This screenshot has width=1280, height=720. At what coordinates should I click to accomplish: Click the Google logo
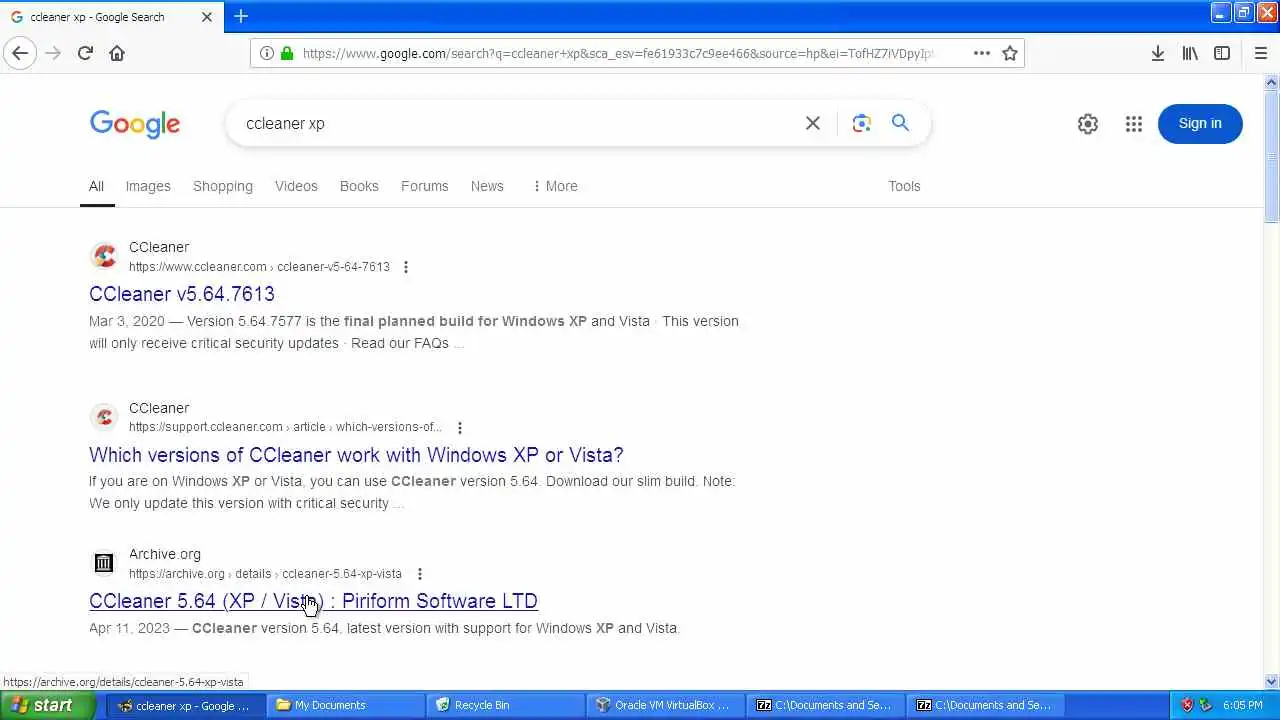[135, 124]
